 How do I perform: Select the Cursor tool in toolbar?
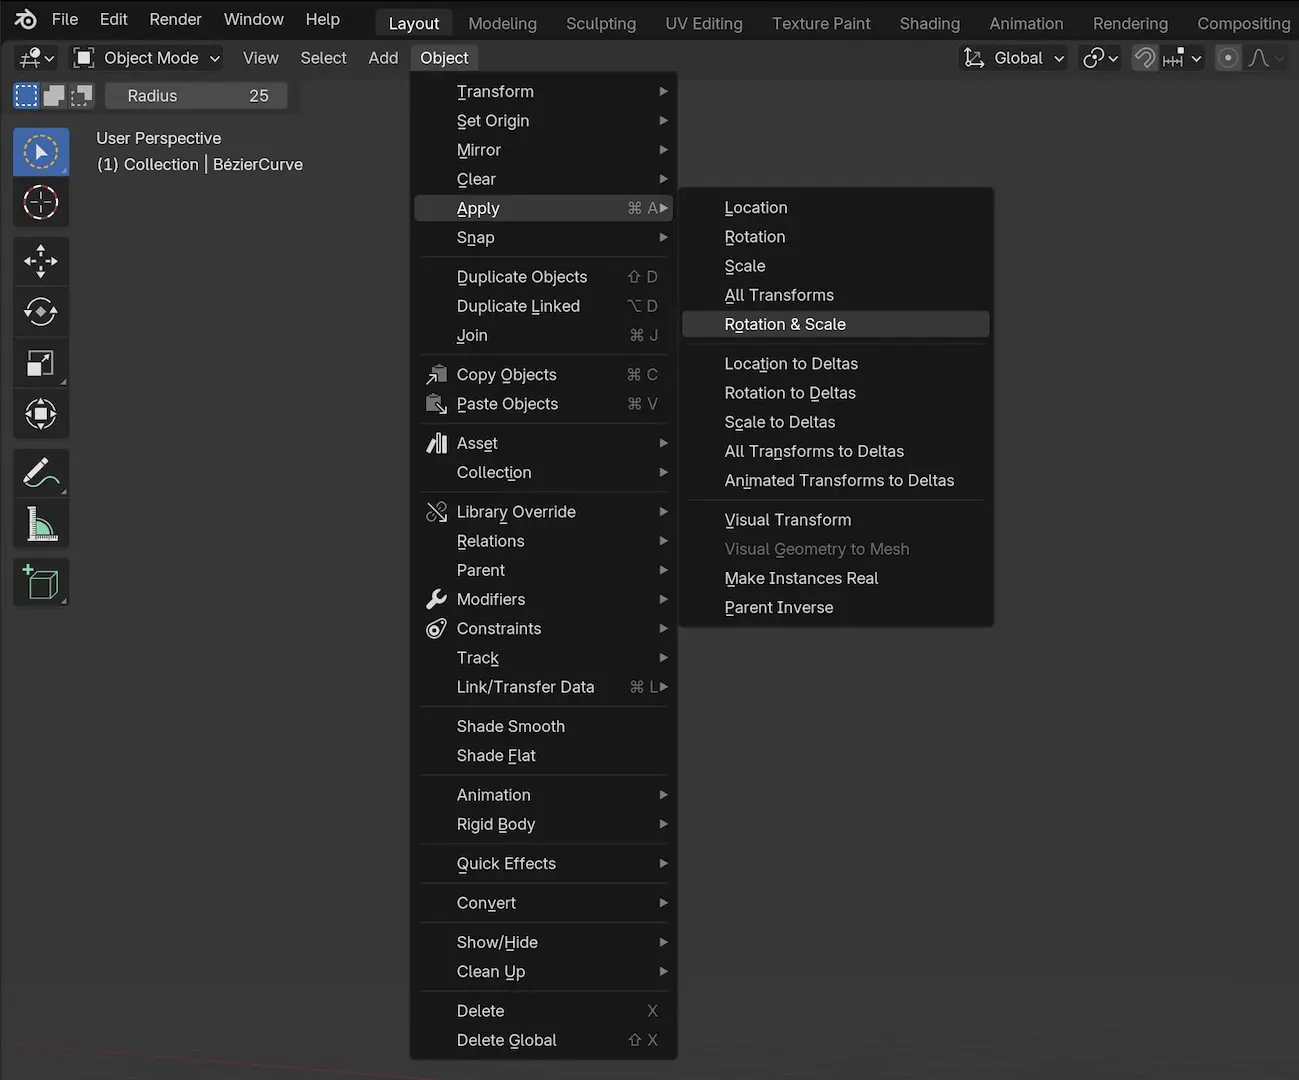pos(40,203)
